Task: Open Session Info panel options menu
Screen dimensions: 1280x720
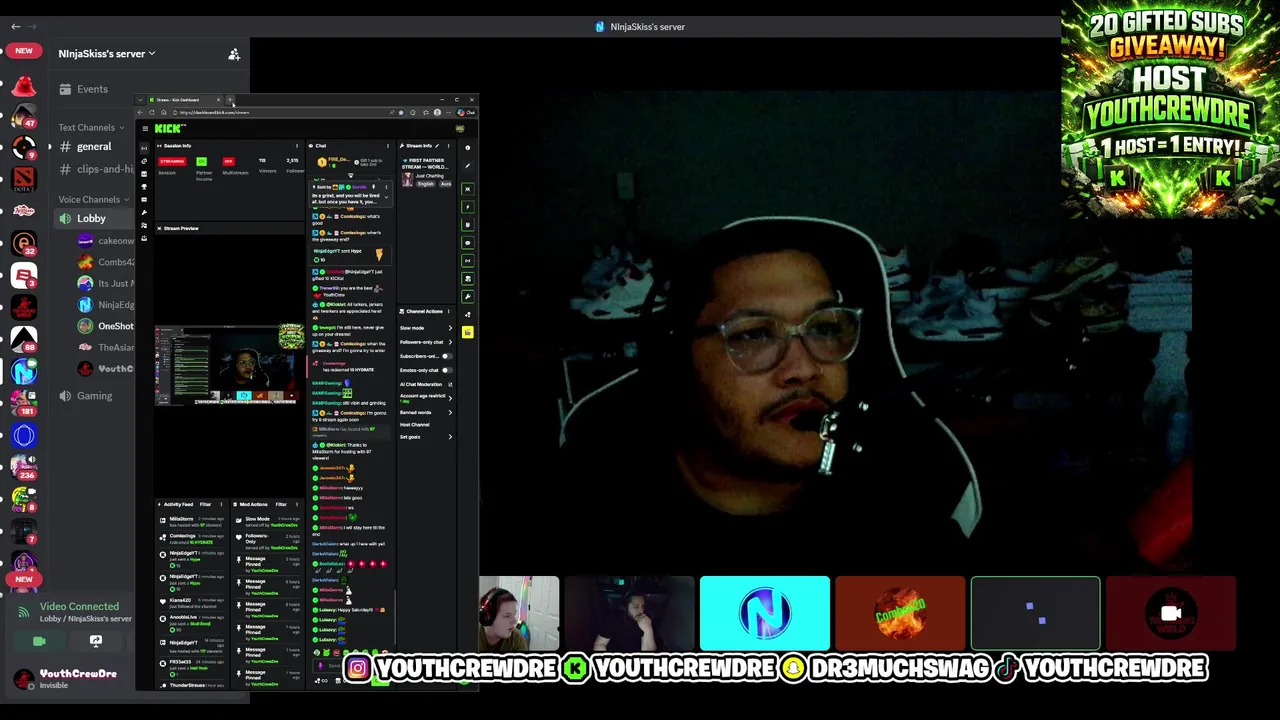Action: 297,146
